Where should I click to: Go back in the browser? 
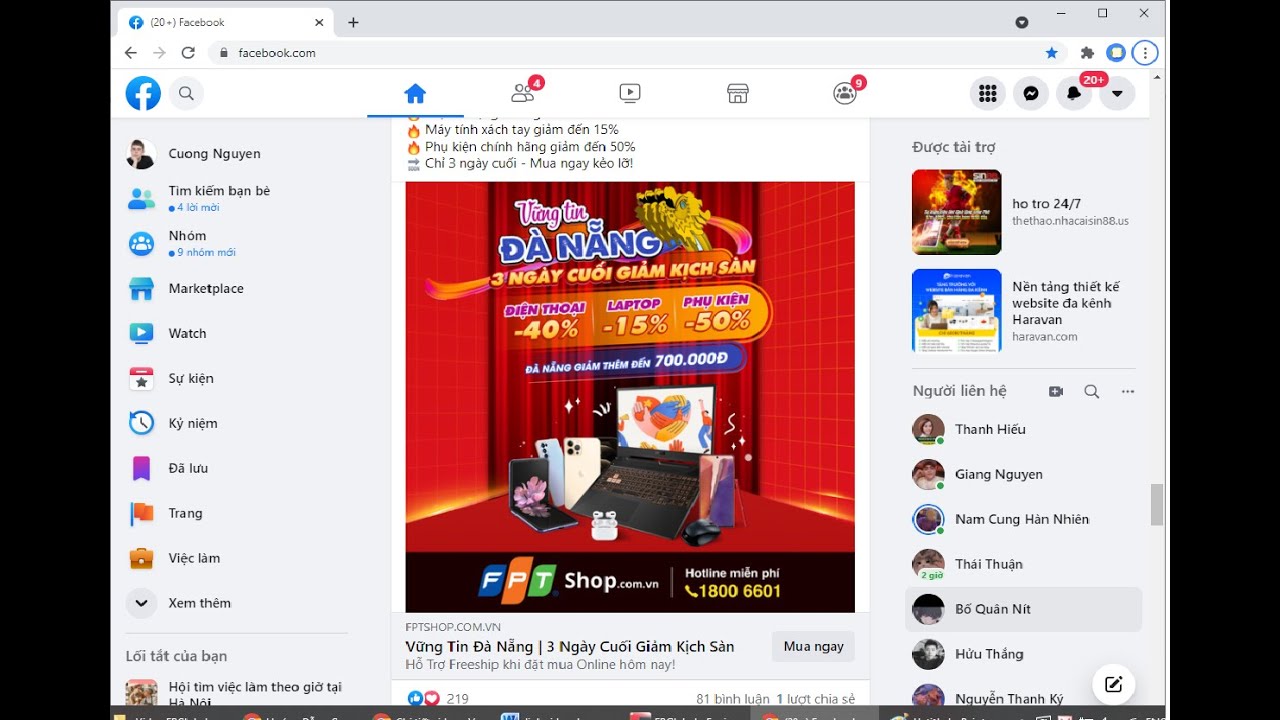point(131,53)
